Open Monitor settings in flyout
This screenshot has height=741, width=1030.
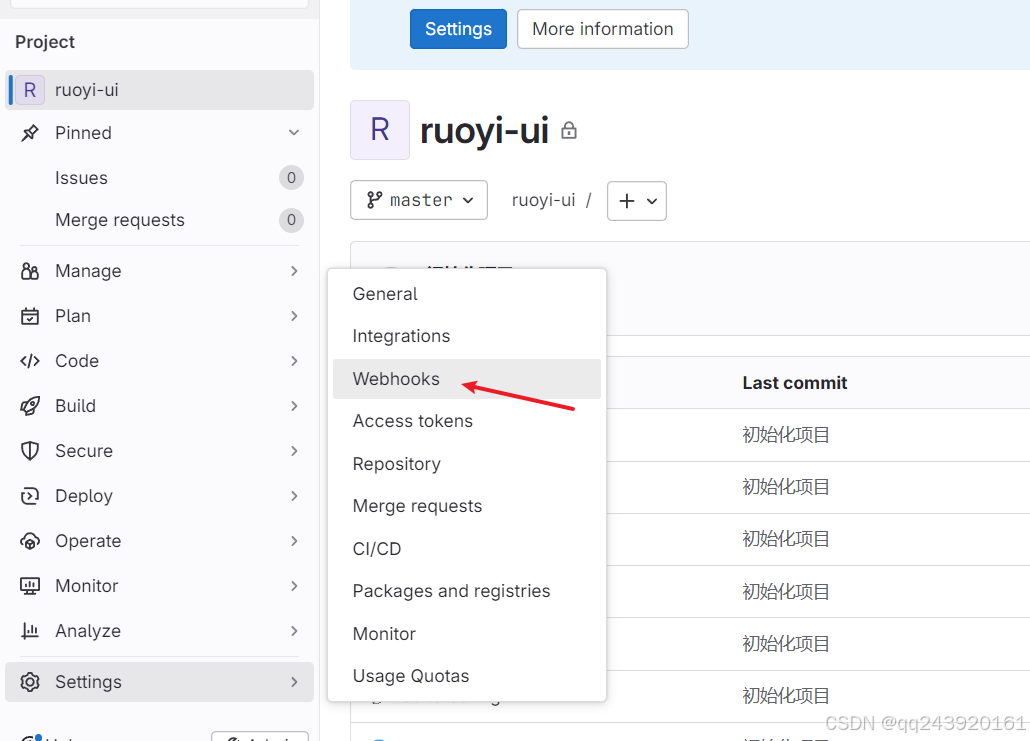(467, 634)
